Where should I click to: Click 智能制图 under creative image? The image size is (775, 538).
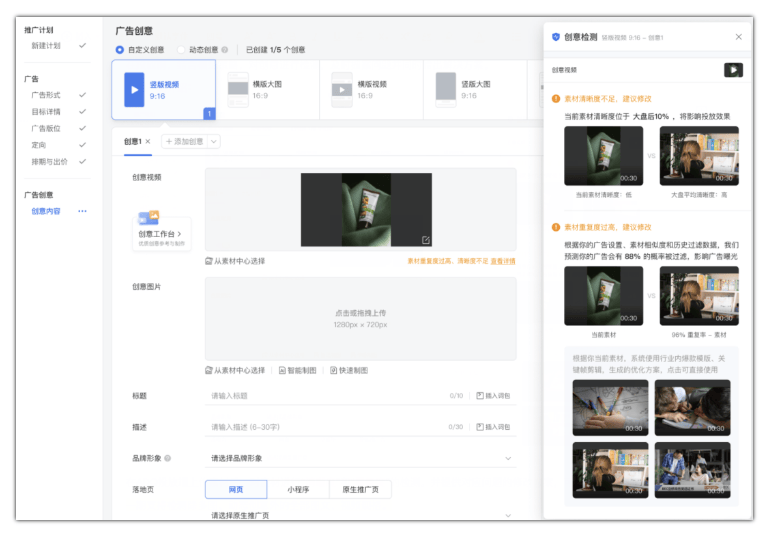pos(297,370)
